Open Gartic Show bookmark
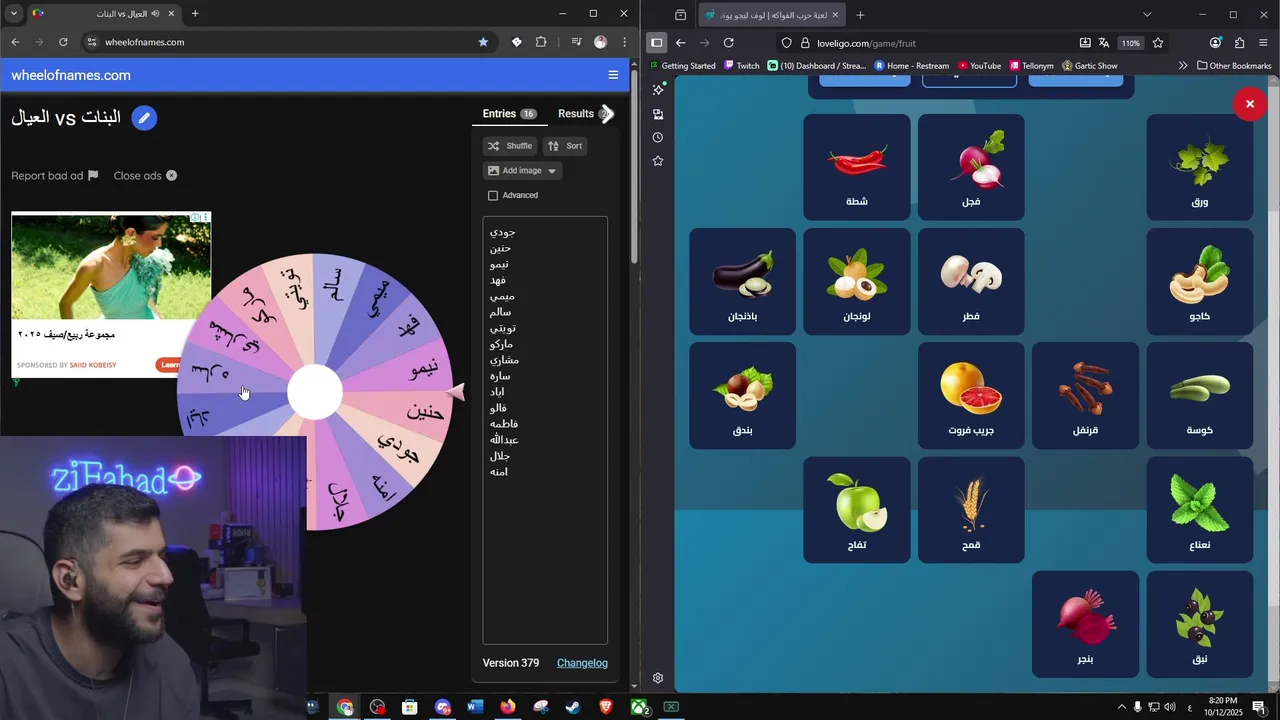Screen dimensions: 1280x720 coord(1090,66)
